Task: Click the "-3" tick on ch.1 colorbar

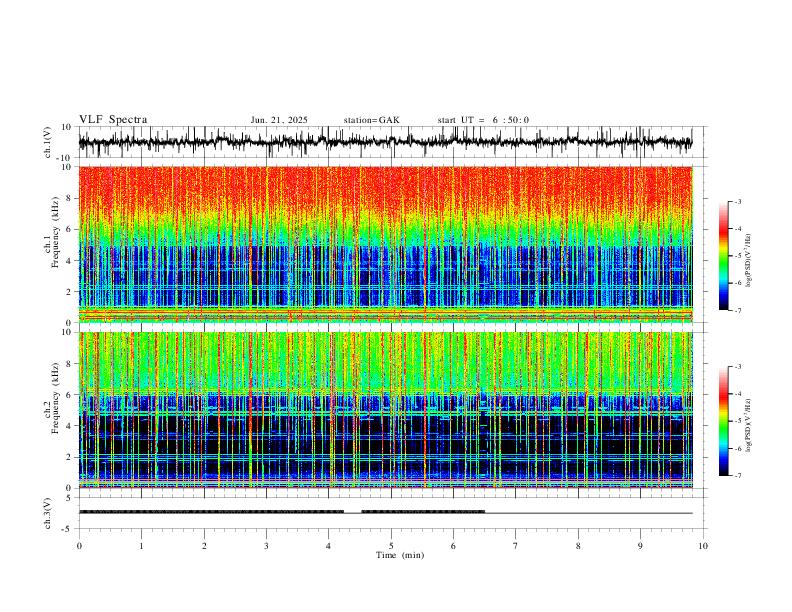Action: [x=738, y=201]
